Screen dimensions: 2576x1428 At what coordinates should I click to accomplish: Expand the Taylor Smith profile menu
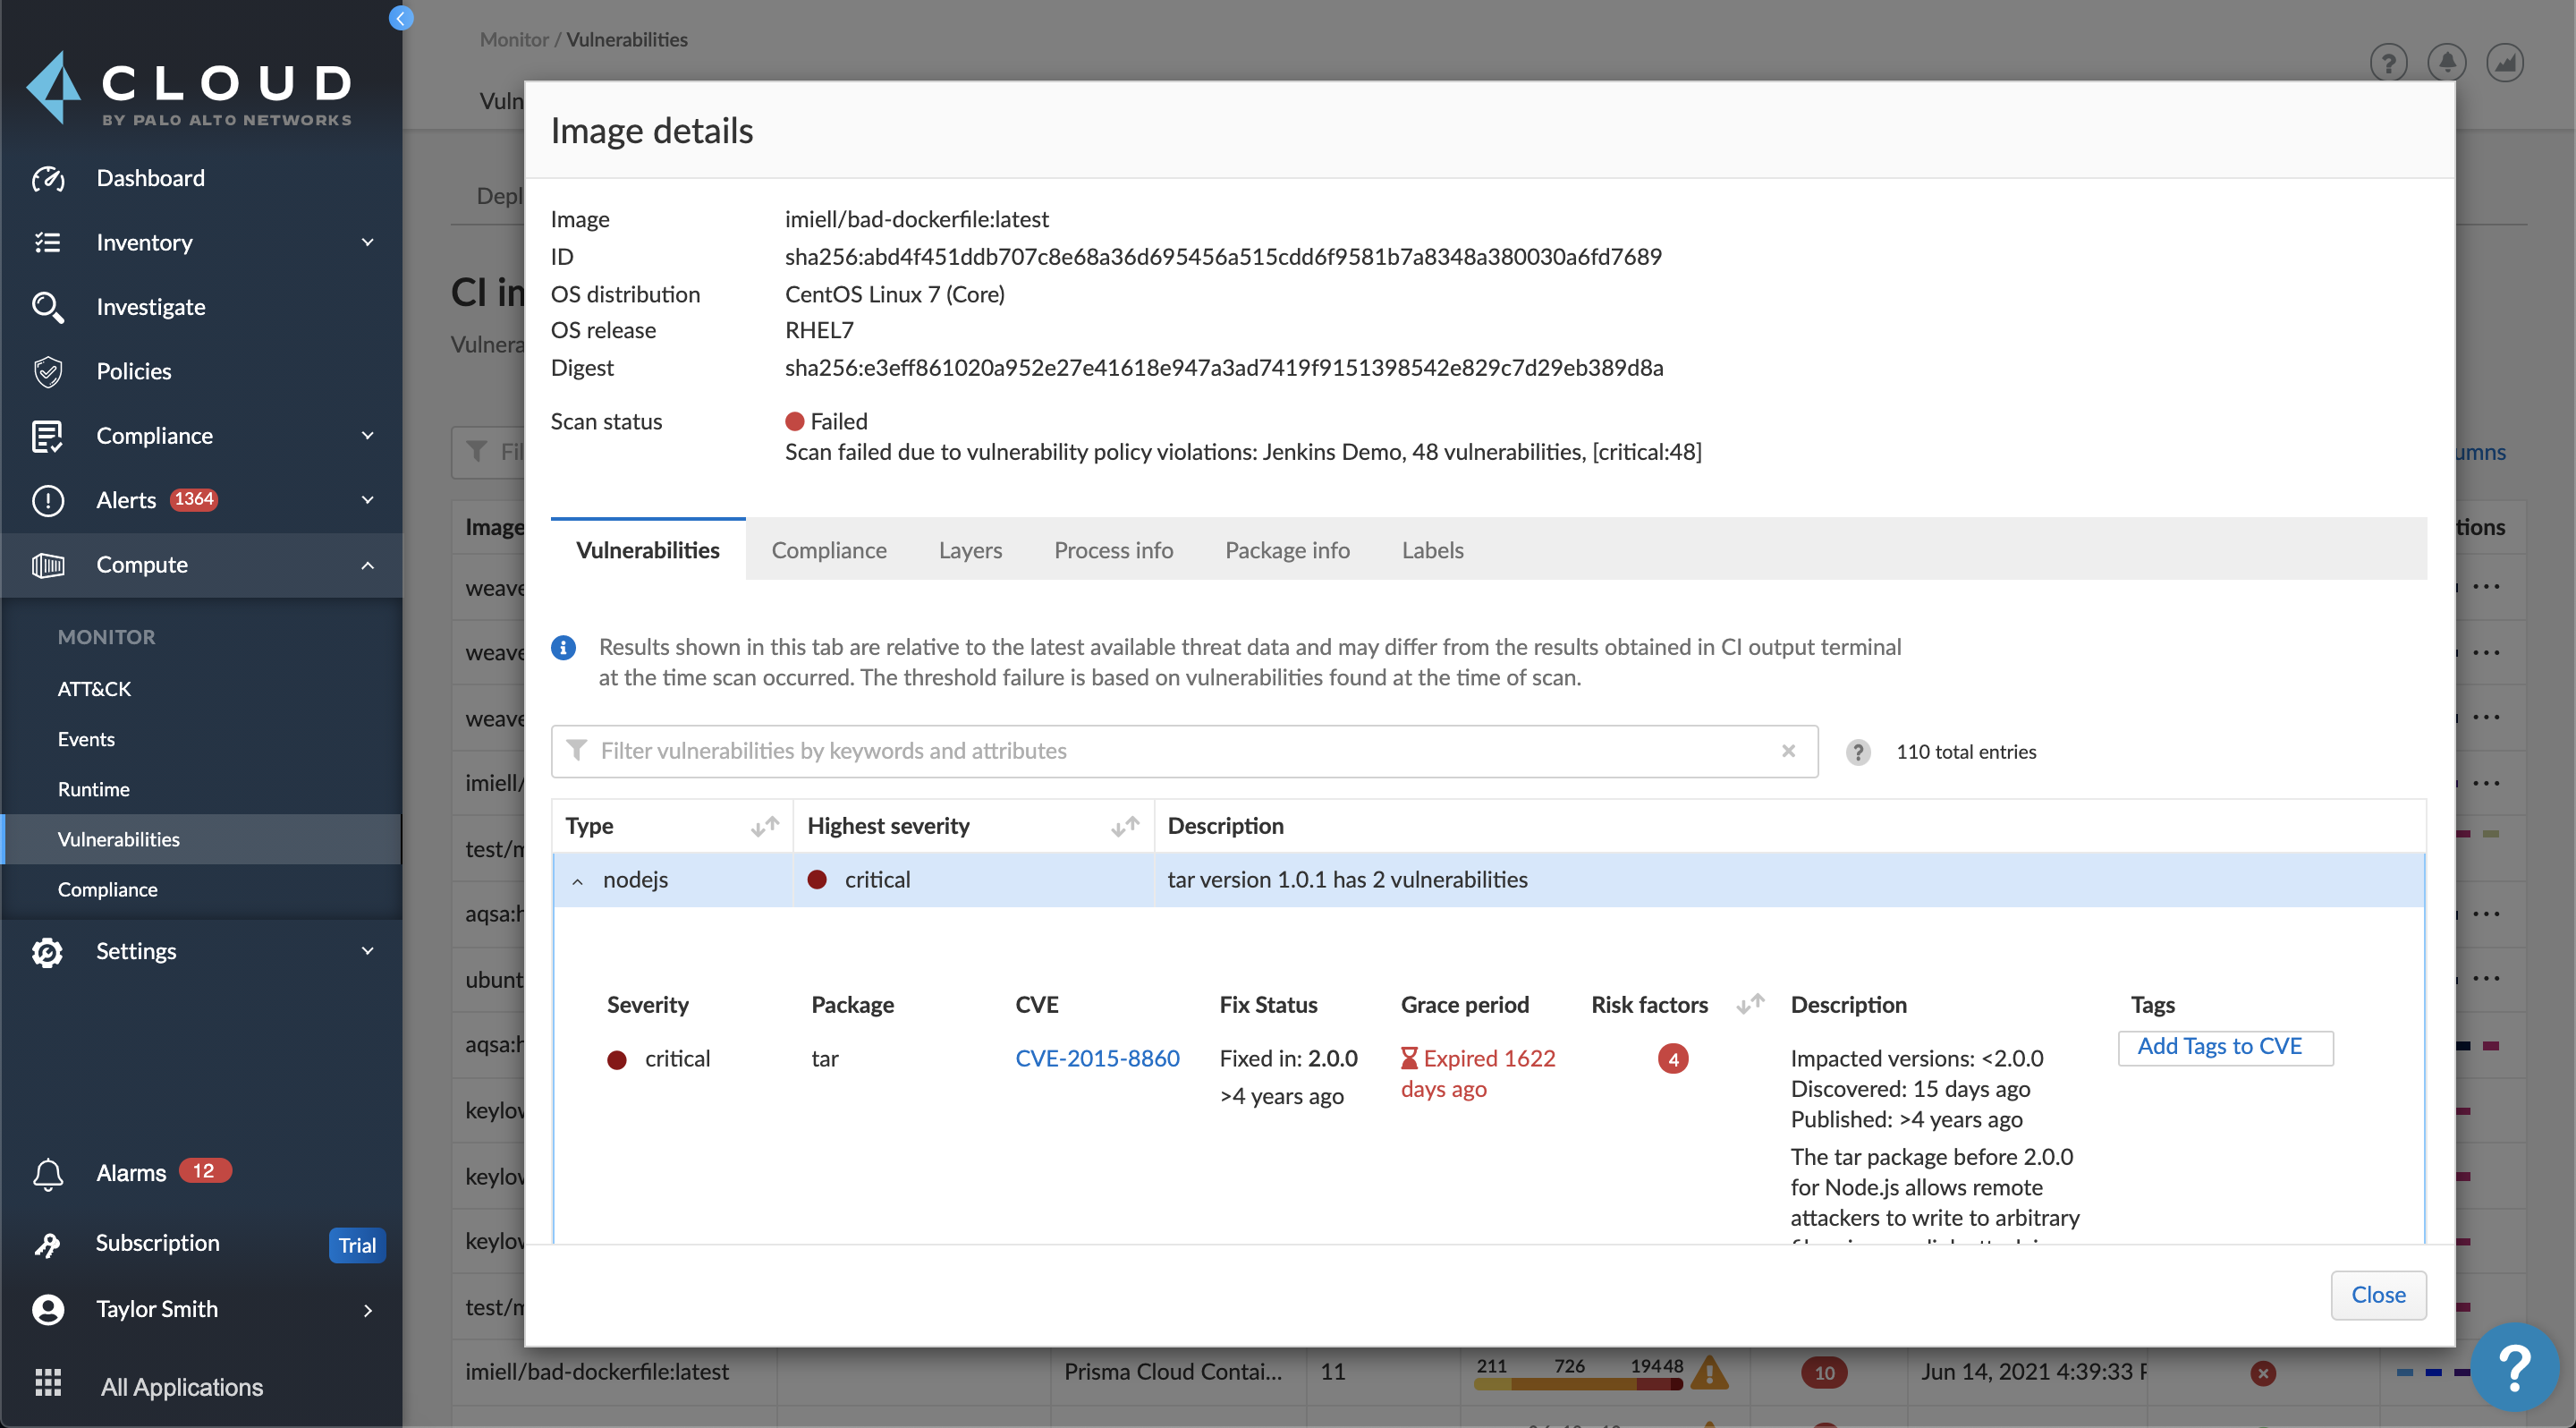point(367,1310)
